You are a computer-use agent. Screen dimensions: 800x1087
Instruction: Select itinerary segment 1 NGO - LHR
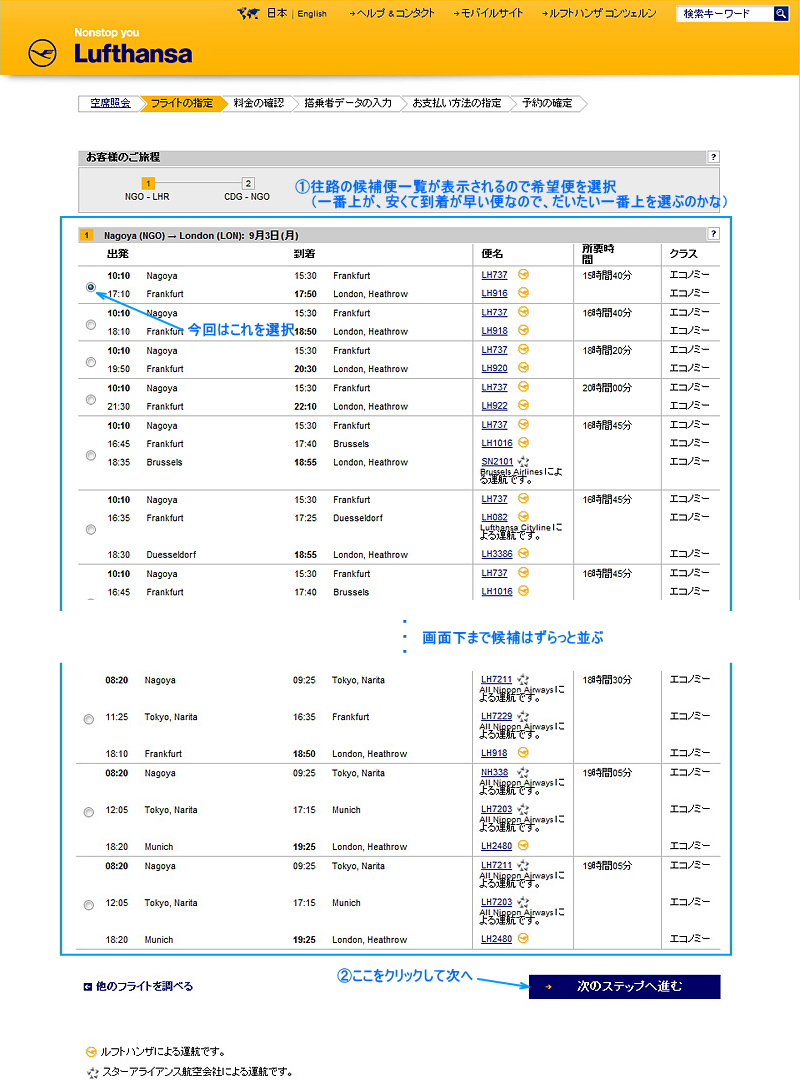pyautogui.click(x=147, y=190)
